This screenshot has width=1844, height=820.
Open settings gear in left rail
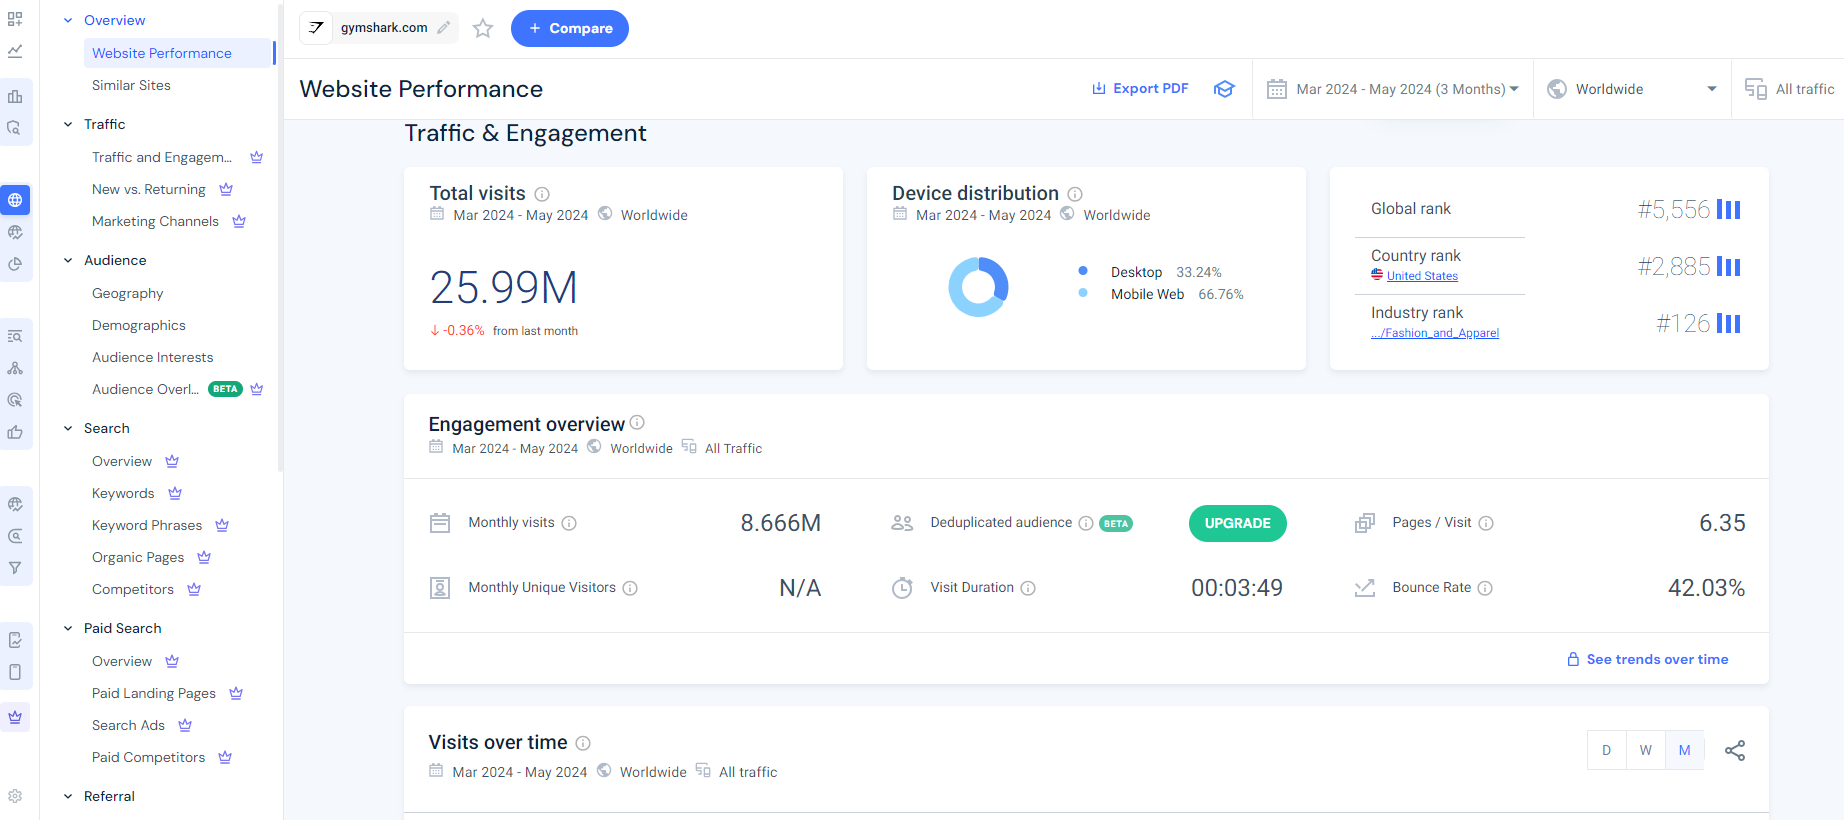15,797
